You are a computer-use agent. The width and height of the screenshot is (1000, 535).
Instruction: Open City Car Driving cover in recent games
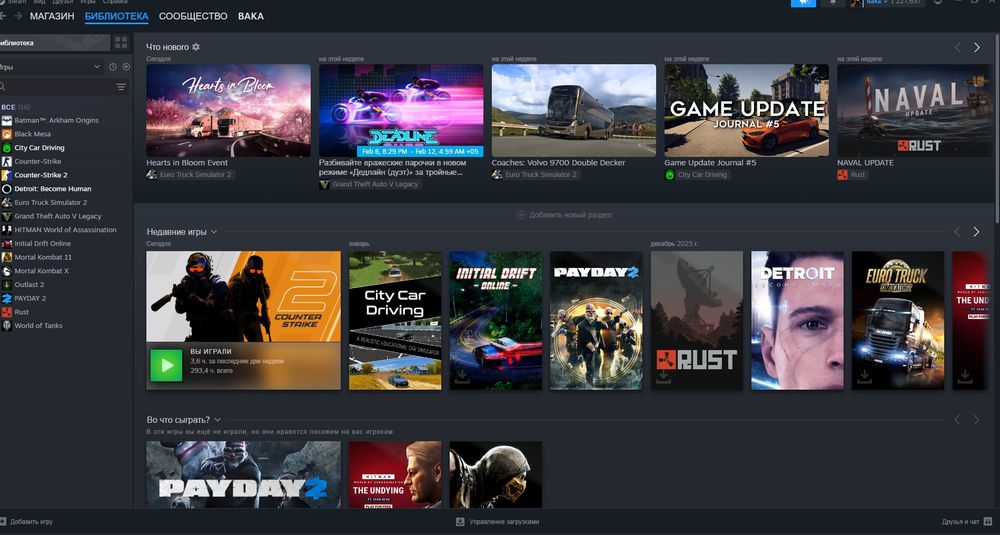click(395, 320)
